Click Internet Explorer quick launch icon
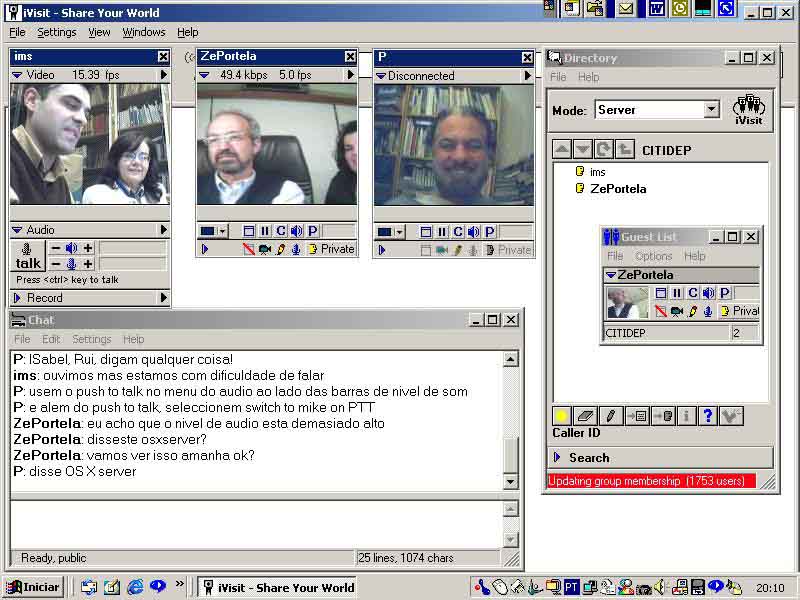This screenshot has height=600, width=800. [x=135, y=587]
